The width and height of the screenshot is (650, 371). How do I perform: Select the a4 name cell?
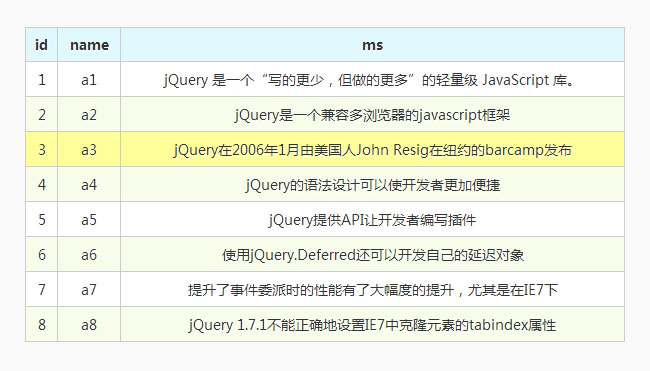click(89, 184)
